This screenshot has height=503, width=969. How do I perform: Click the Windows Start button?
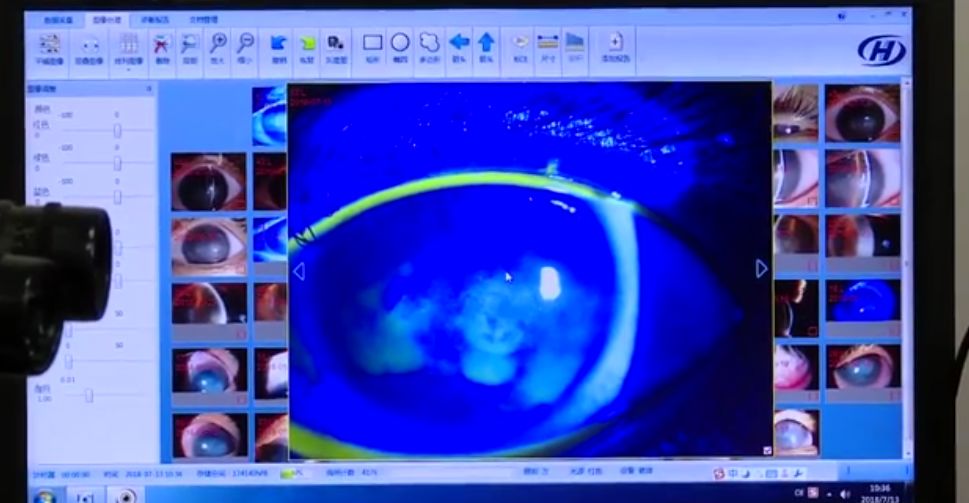pyautogui.click(x=44, y=496)
